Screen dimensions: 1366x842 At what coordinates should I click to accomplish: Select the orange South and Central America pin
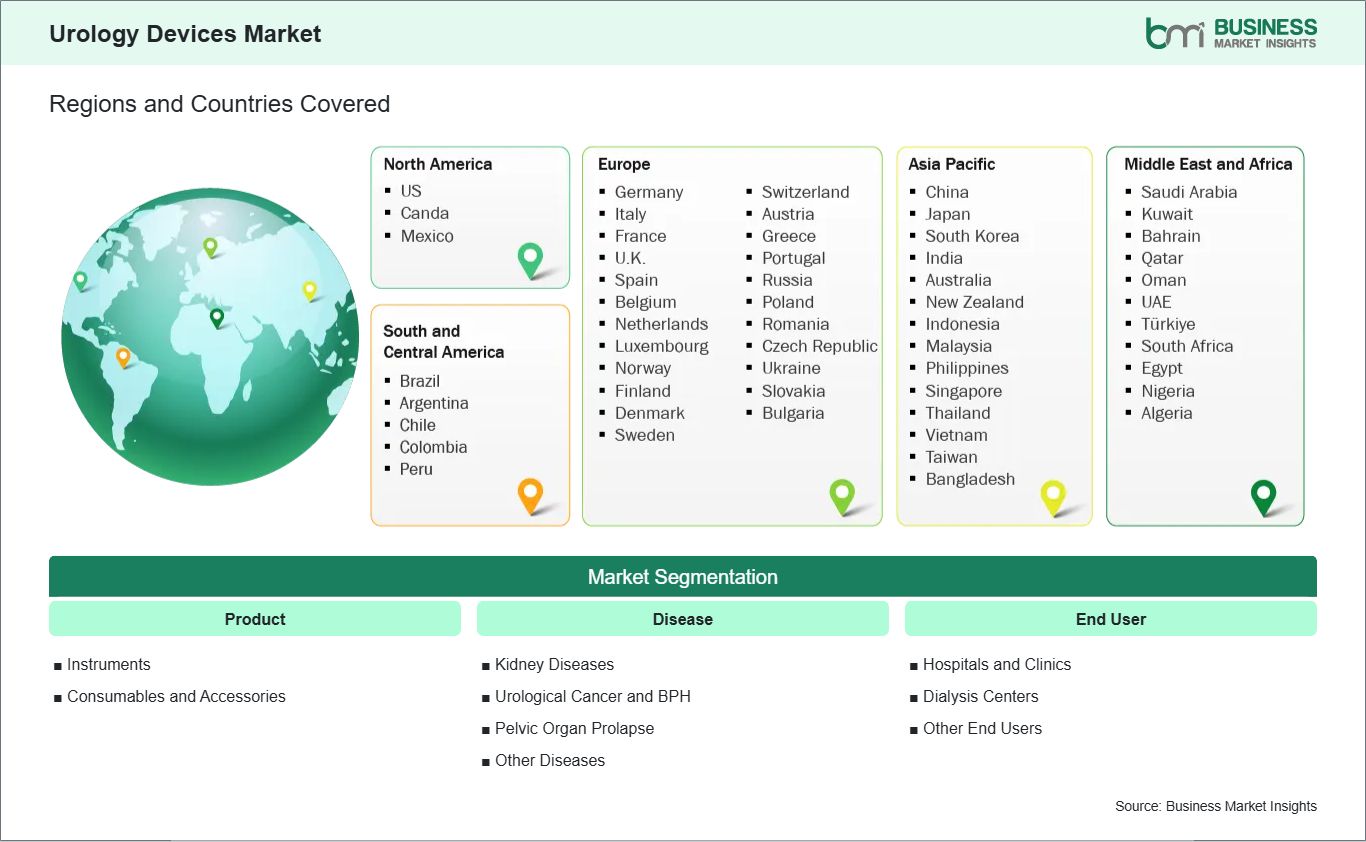[x=529, y=494]
